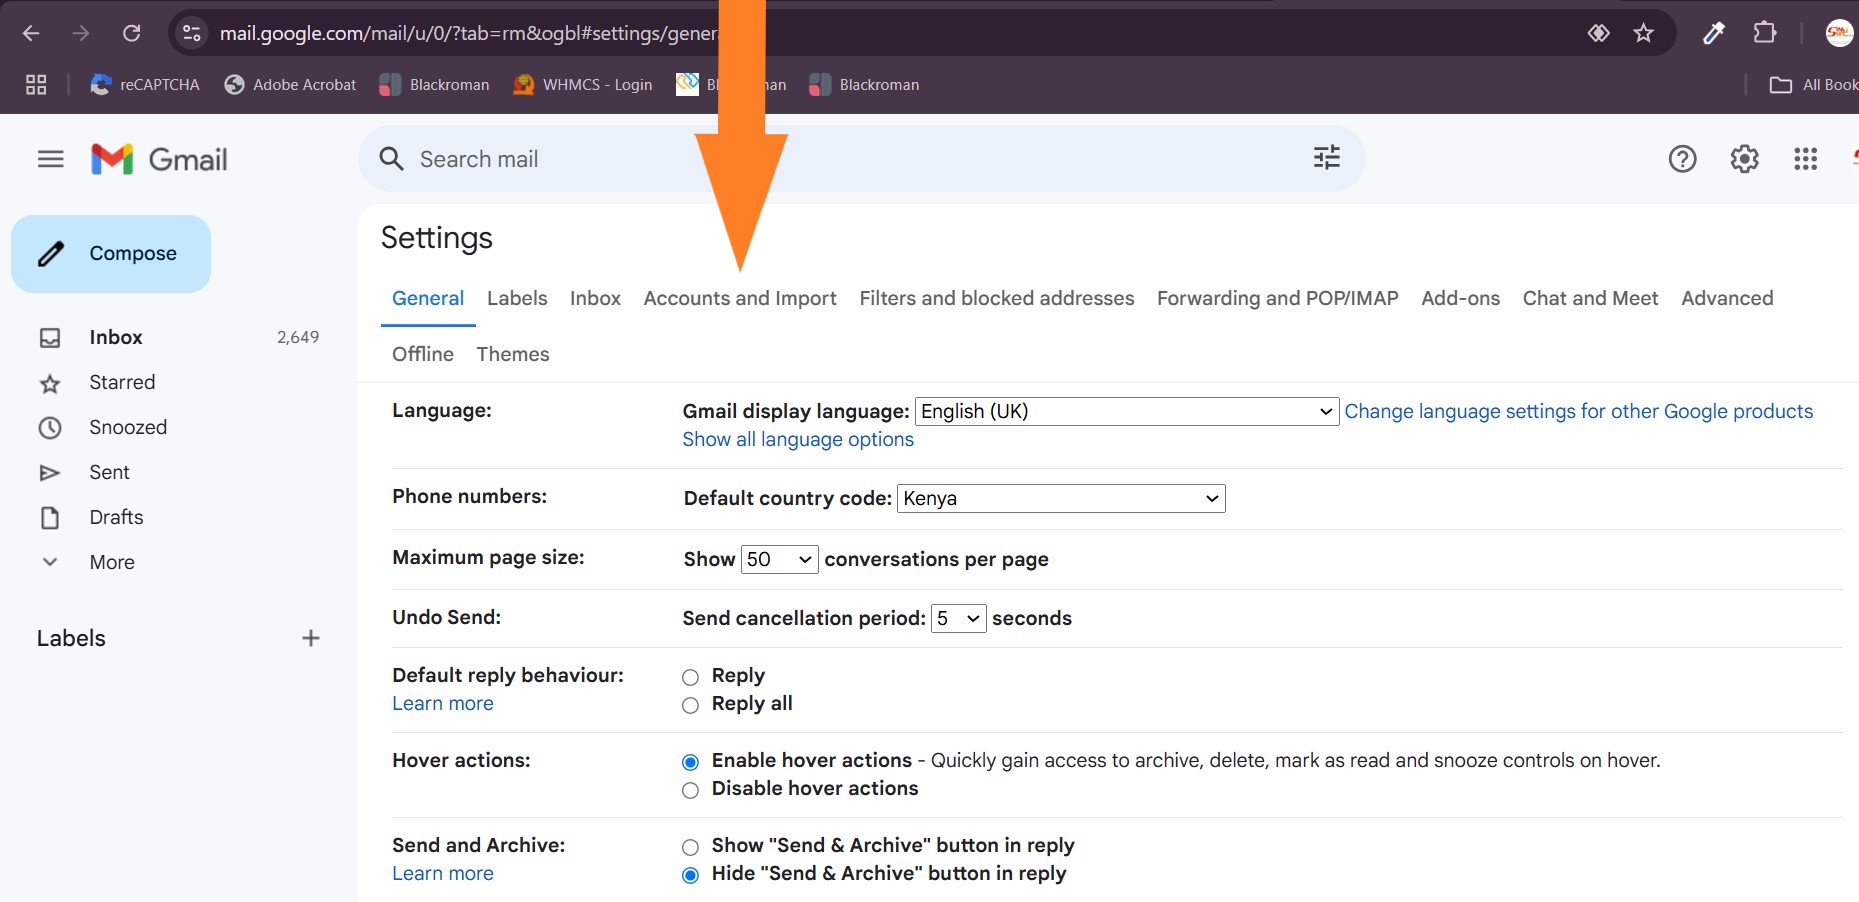Image resolution: width=1859 pixels, height=902 pixels.
Task: Click the Compose button
Action: pos(111,253)
